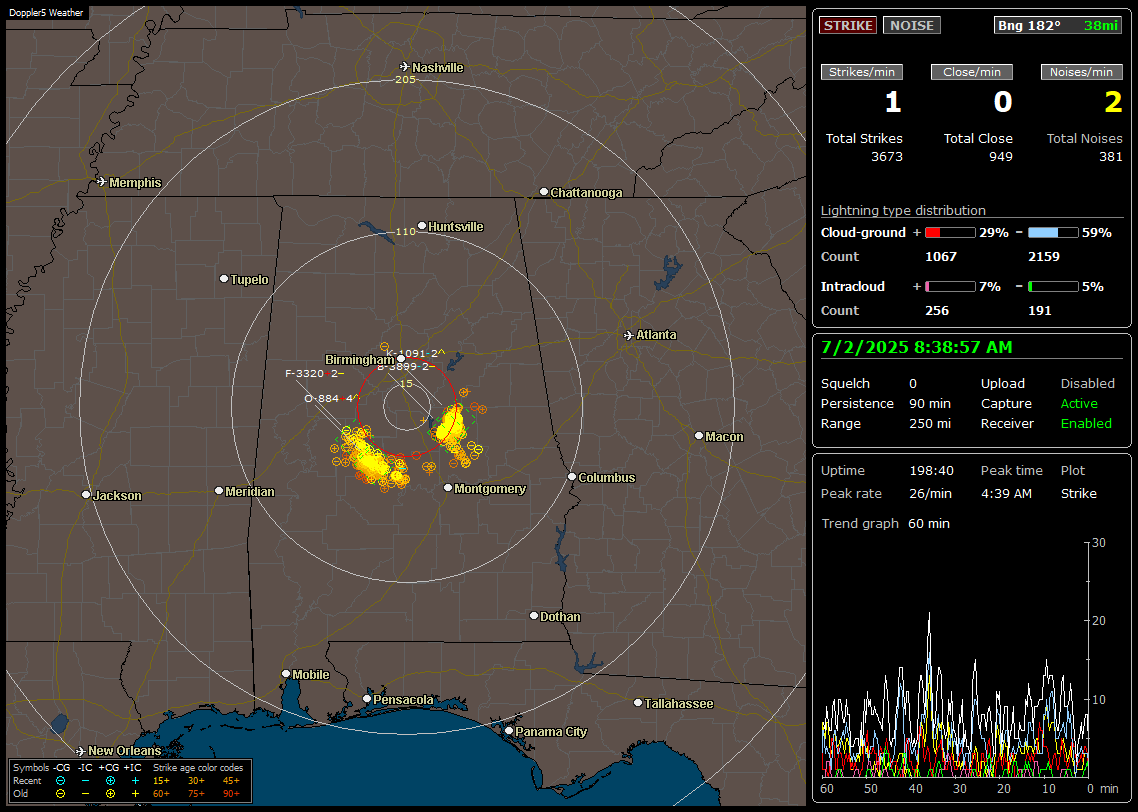This screenshot has height=812, width=1138.
Task: Click the Noises/min header button
Action: [x=1081, y=72]
